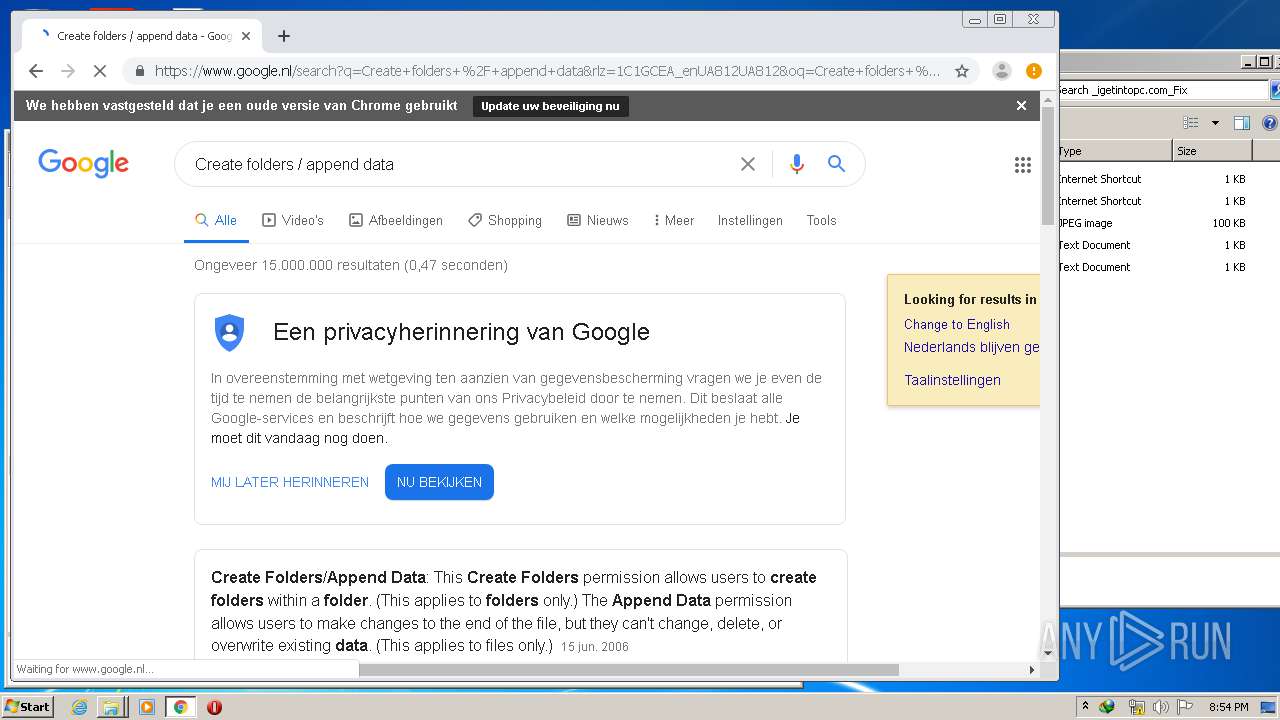This screenshot has height=720, width=1280.
Task: Open the Chrome profile avatar icon
Action: [x=1001, y=71]
